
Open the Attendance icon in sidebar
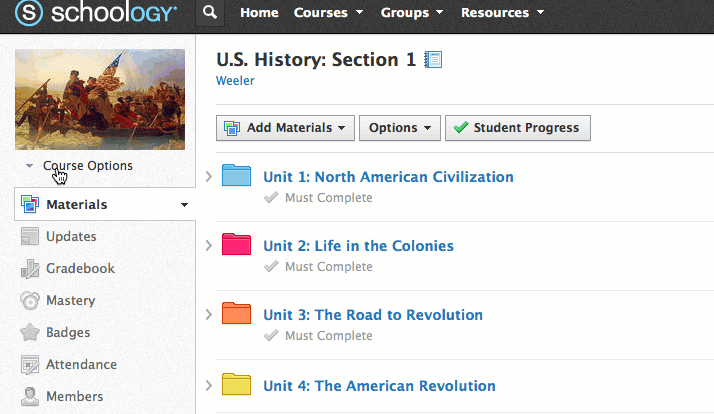30,365
